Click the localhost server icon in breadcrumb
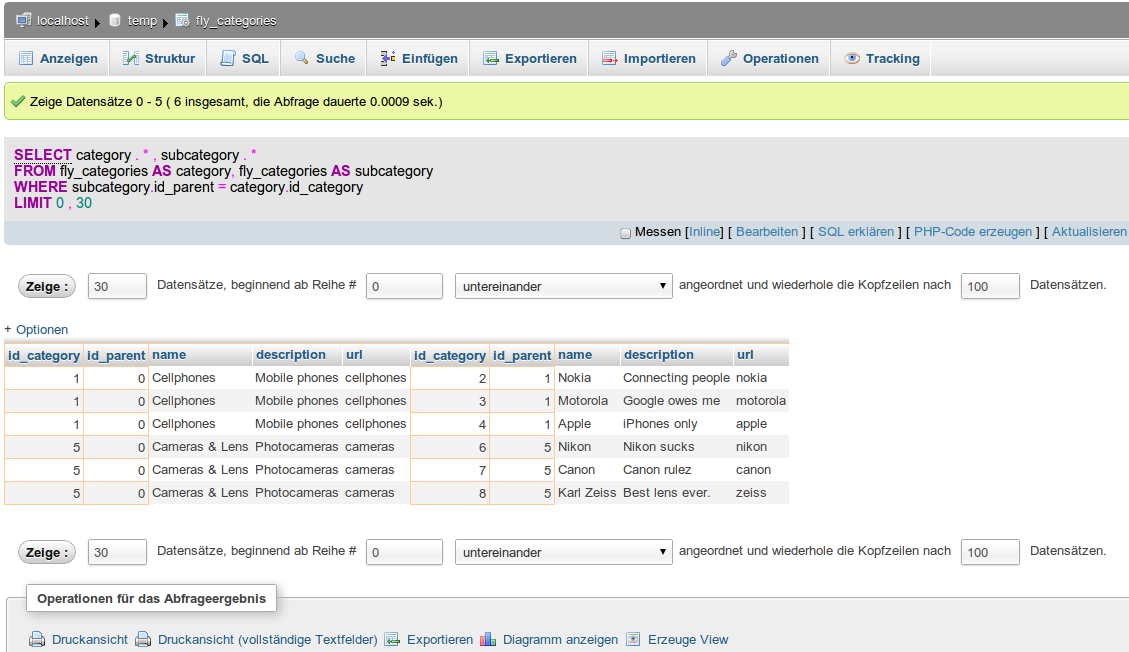Image resolution: width=1129 pixels, height=652 pixels. pos(24,20)
